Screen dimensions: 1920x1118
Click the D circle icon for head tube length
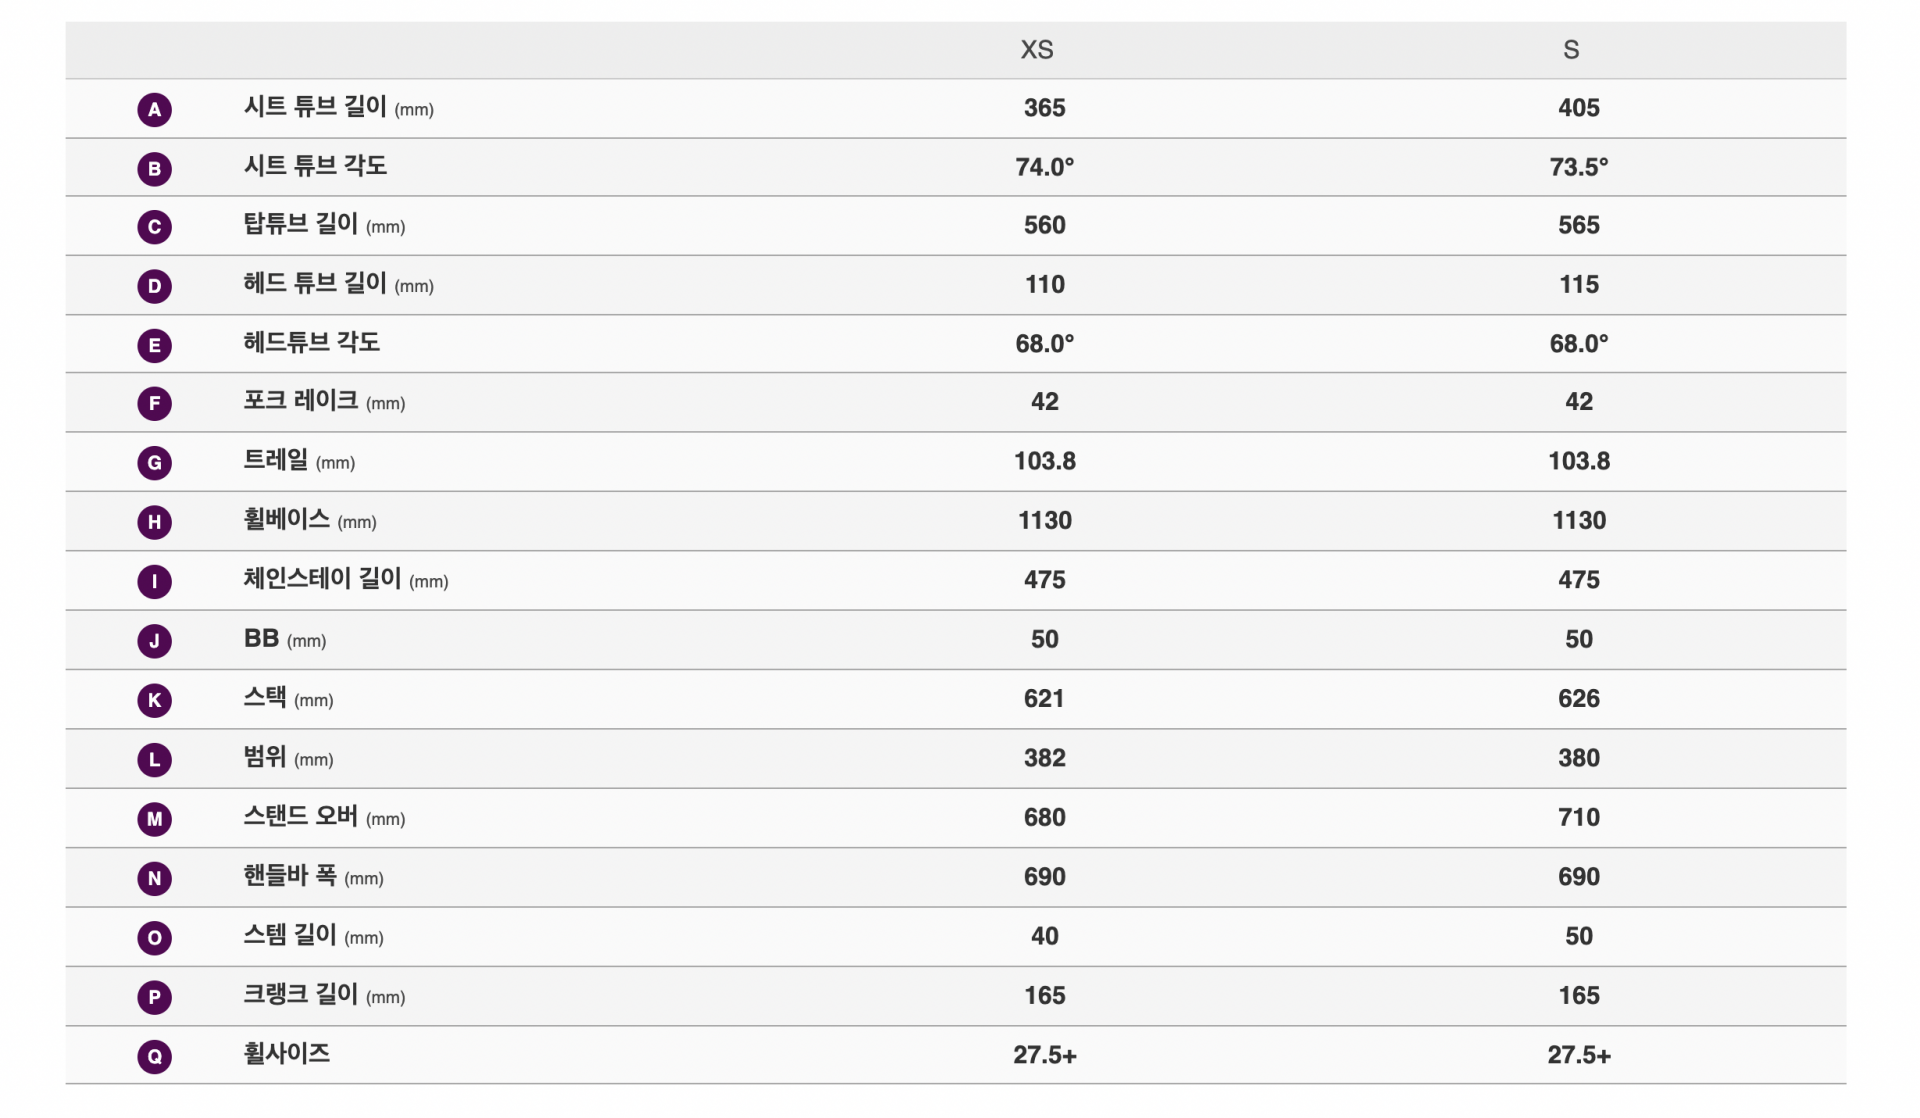point(154,286)
